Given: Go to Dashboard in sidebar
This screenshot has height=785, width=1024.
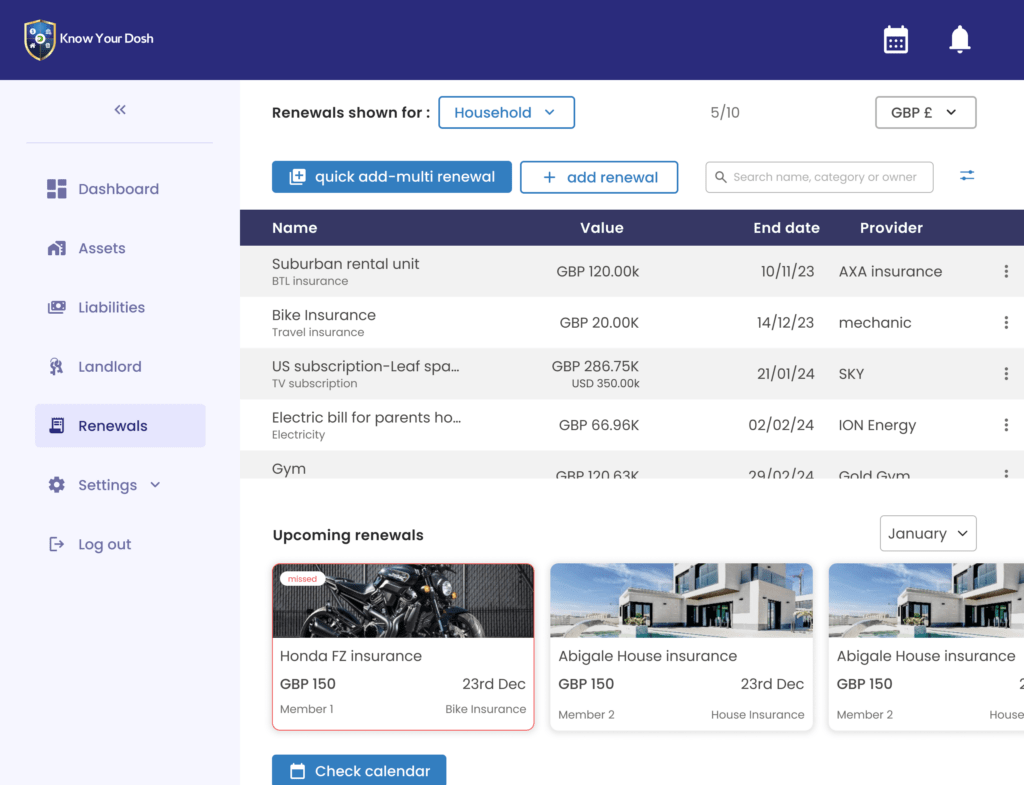Looking at the screenshot, I should [118, 189].
